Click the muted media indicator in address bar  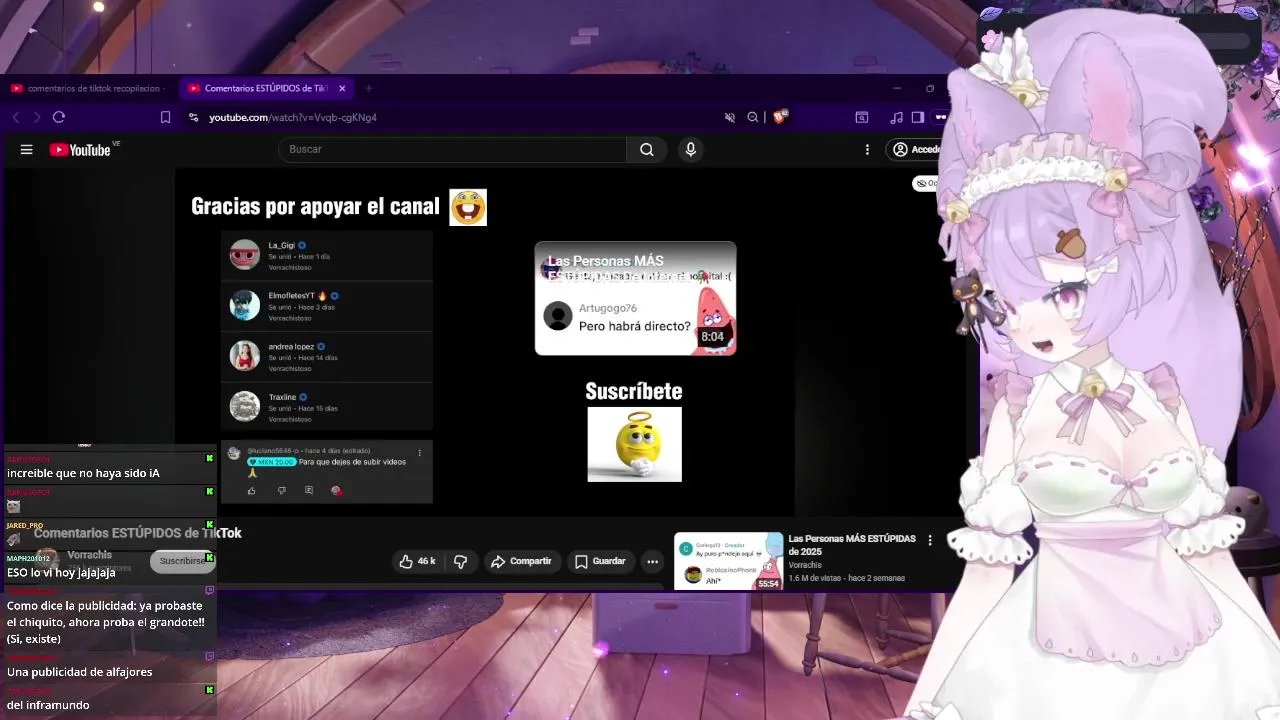click(730, 117)
